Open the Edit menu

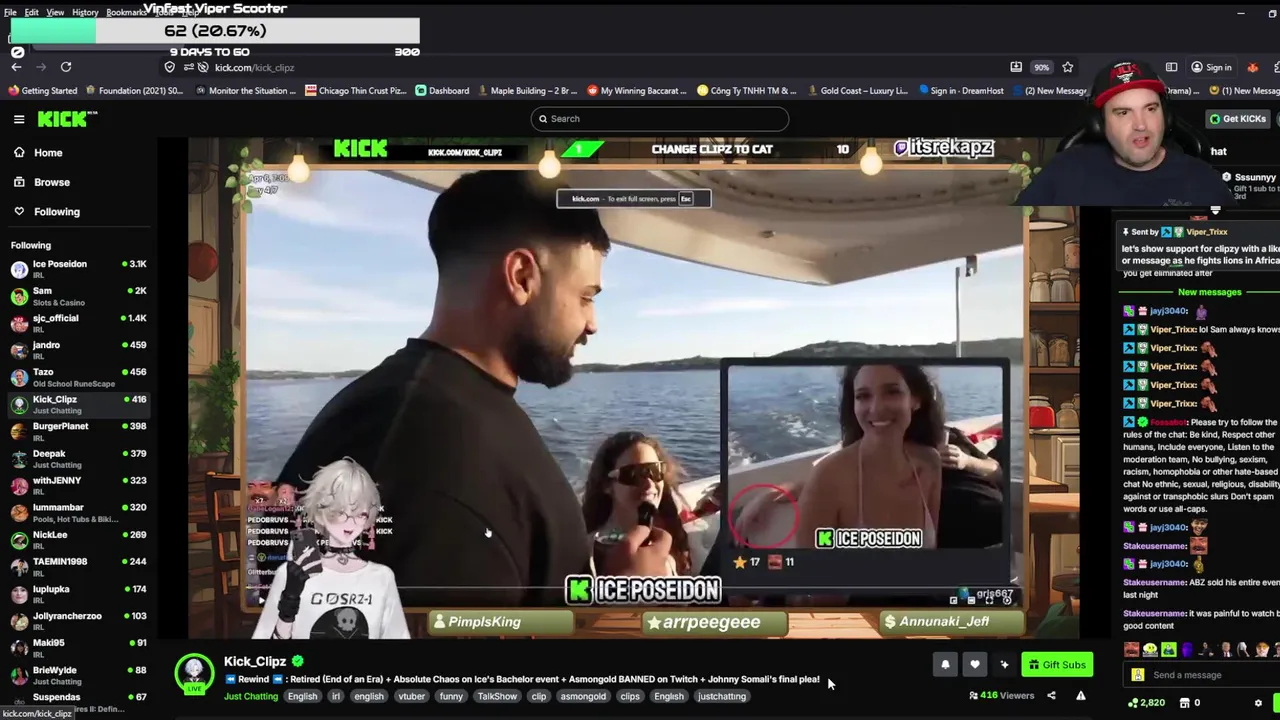tap(31, 13)
